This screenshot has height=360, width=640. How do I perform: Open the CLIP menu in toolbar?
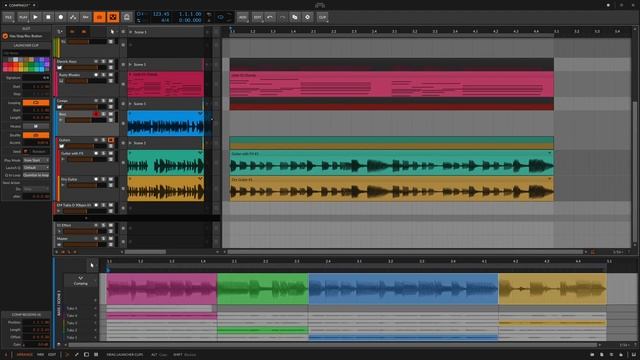322,17
